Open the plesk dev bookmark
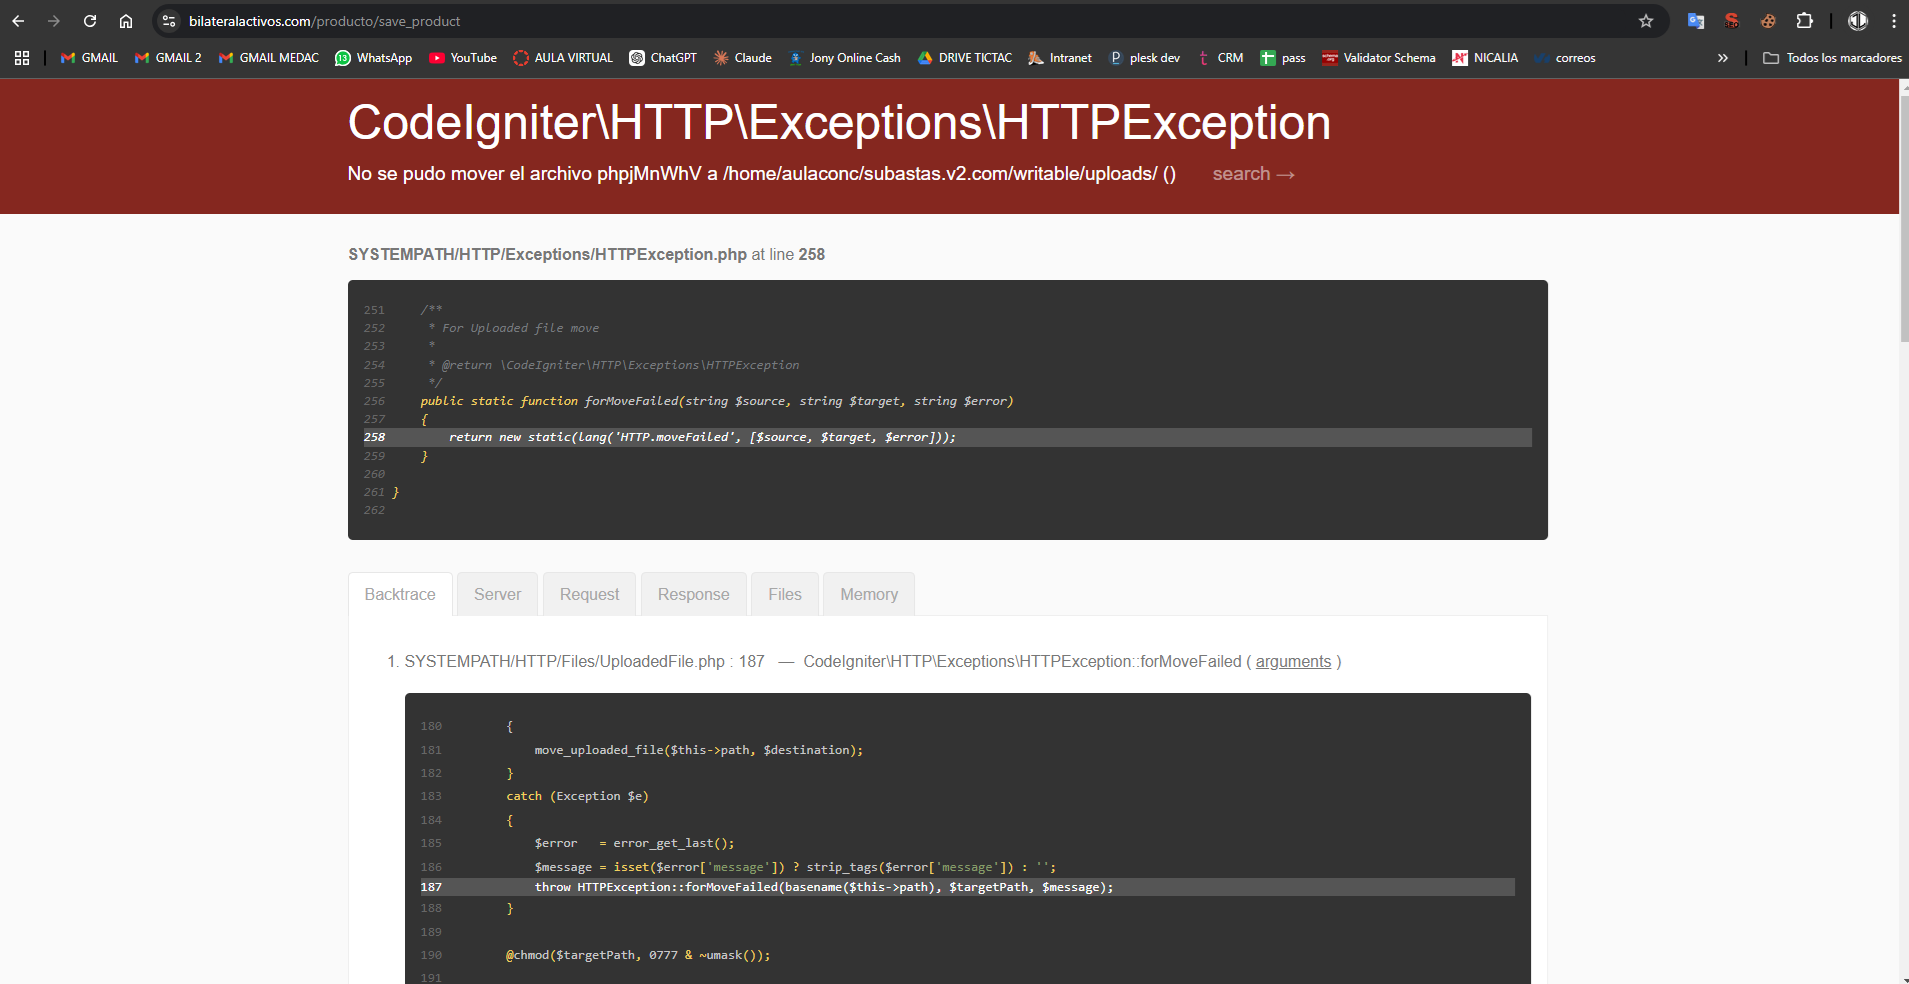The height and width of the screenshot is (984, 1909). (x=1145, y=58)
